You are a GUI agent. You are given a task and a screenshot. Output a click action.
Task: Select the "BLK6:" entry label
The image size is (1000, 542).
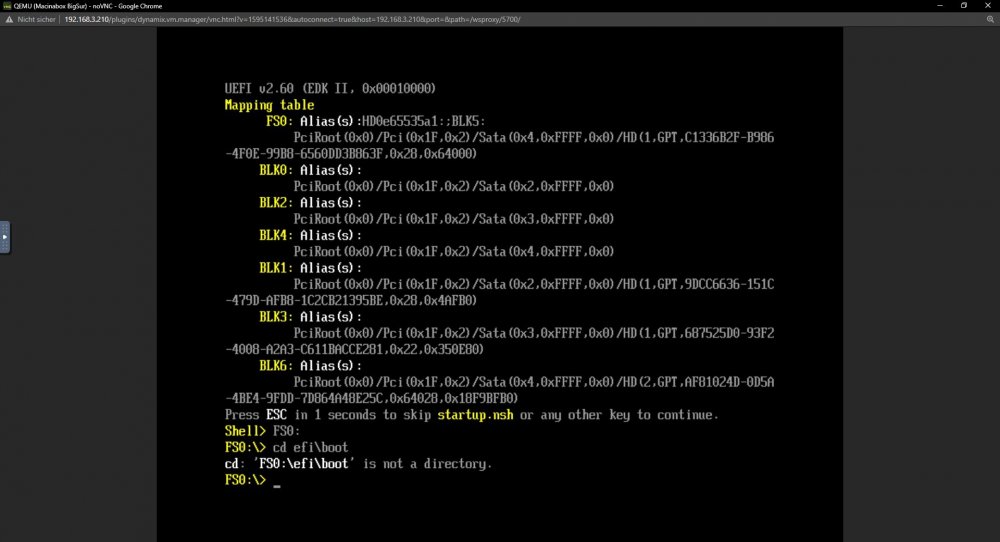276,365
